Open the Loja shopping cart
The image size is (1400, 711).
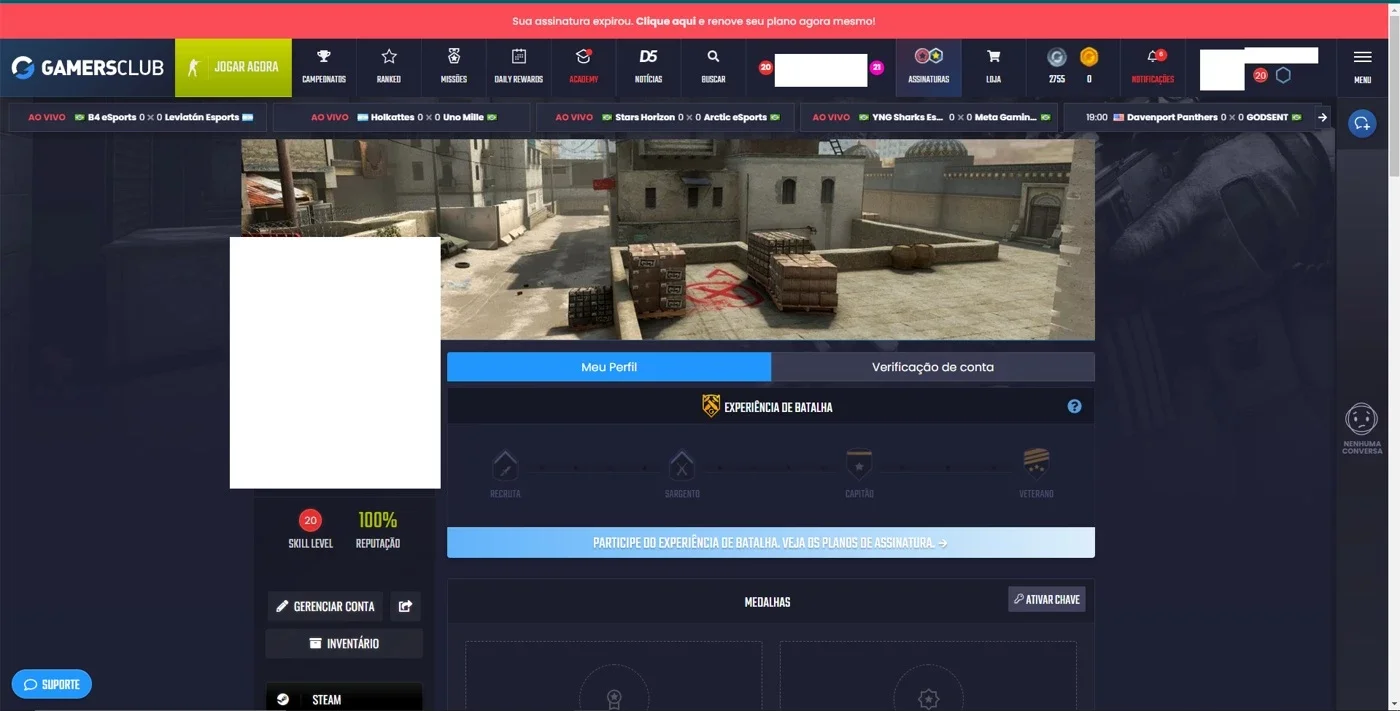(x=993, y=67)
